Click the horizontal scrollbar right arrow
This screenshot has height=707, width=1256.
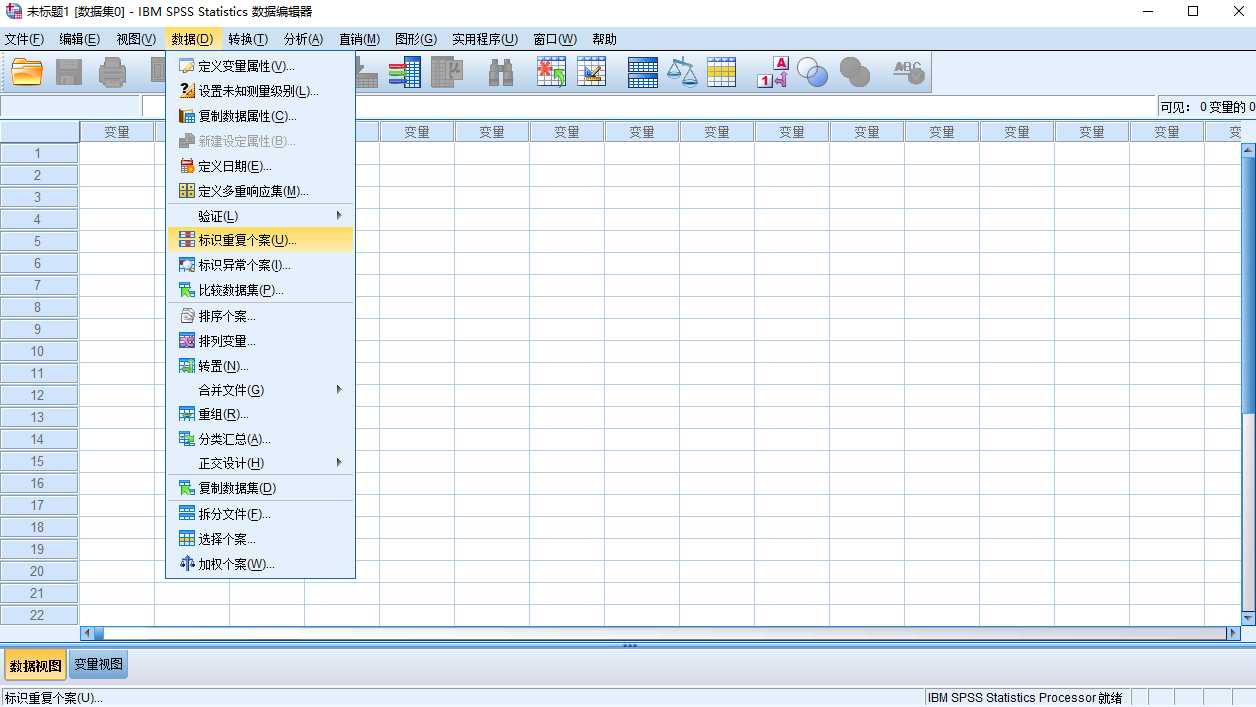(1232, 633)
